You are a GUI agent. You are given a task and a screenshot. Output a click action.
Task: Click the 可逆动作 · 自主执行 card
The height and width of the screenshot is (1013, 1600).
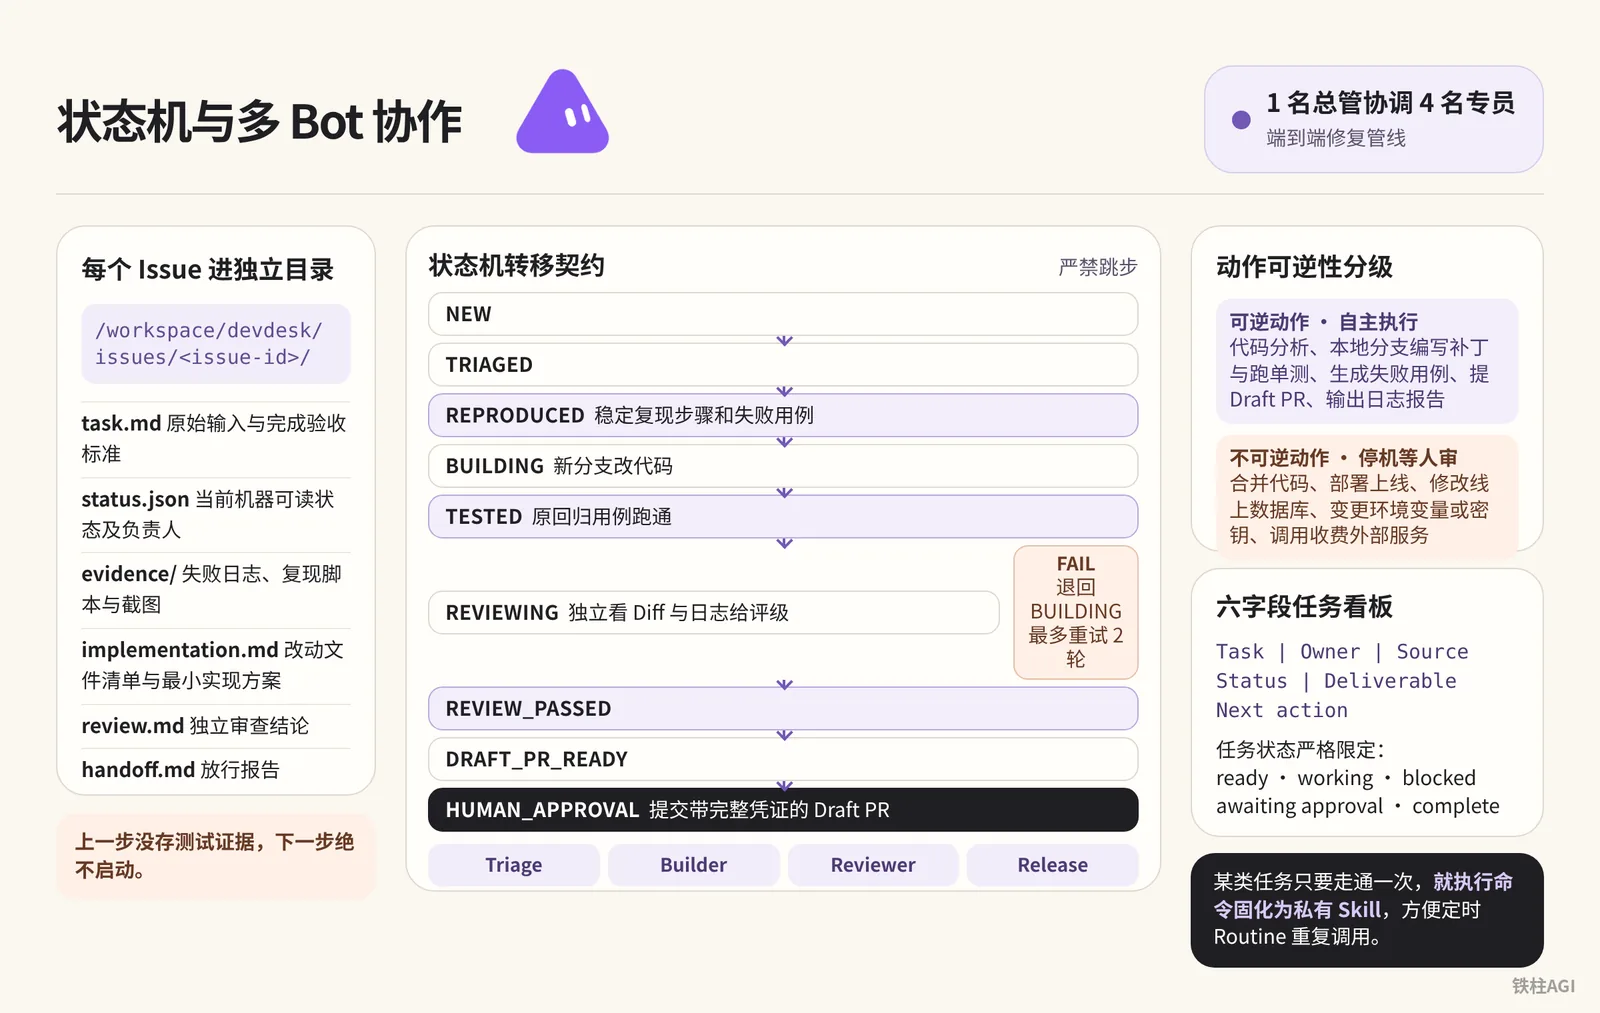(x=1367, y=361)
